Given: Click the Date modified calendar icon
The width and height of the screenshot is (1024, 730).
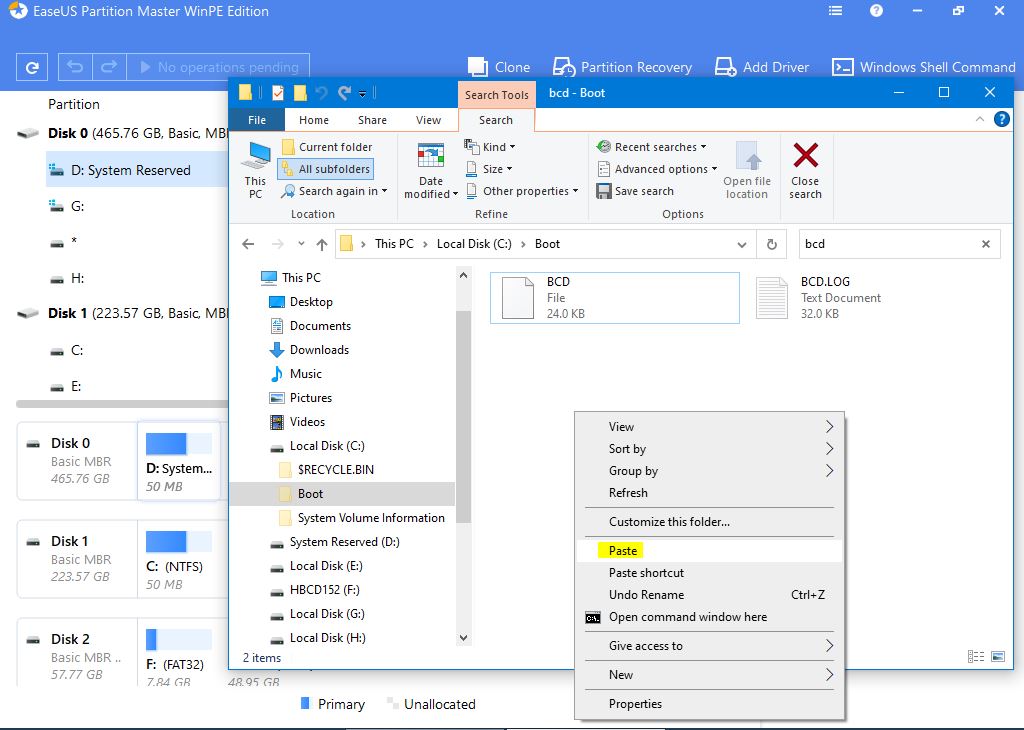Looking at the screenshot, I should click(431, 156).
